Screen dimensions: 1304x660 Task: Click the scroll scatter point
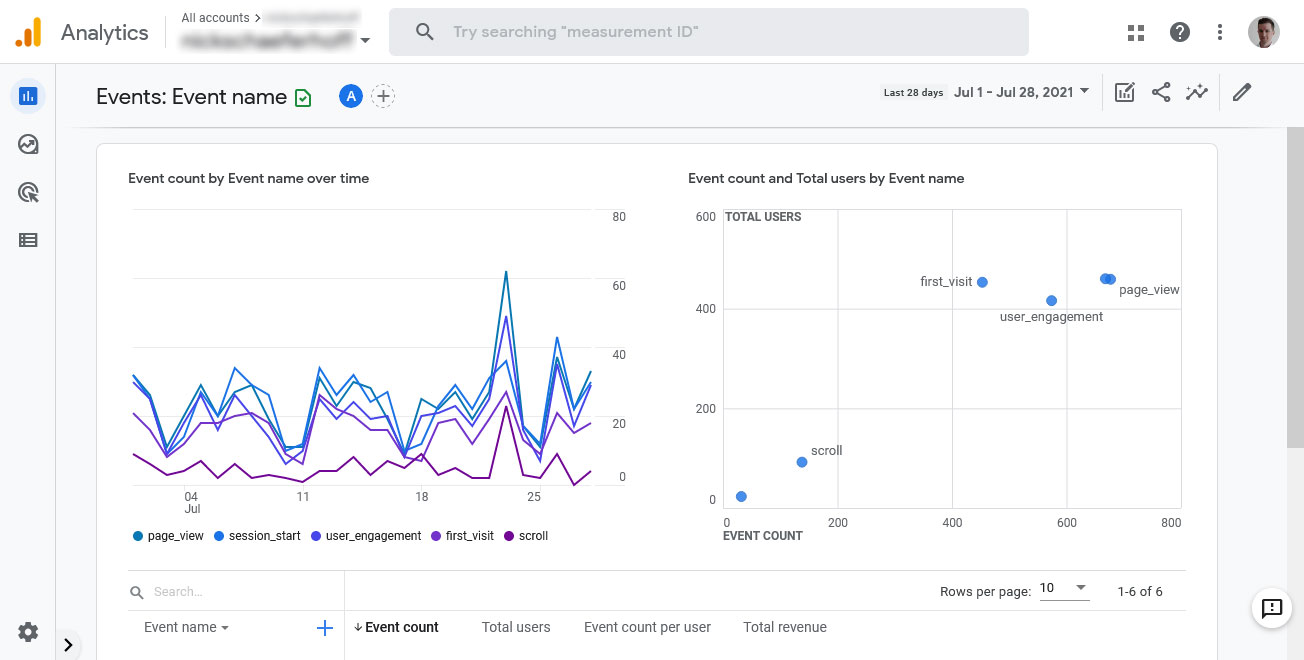[802, 462]
